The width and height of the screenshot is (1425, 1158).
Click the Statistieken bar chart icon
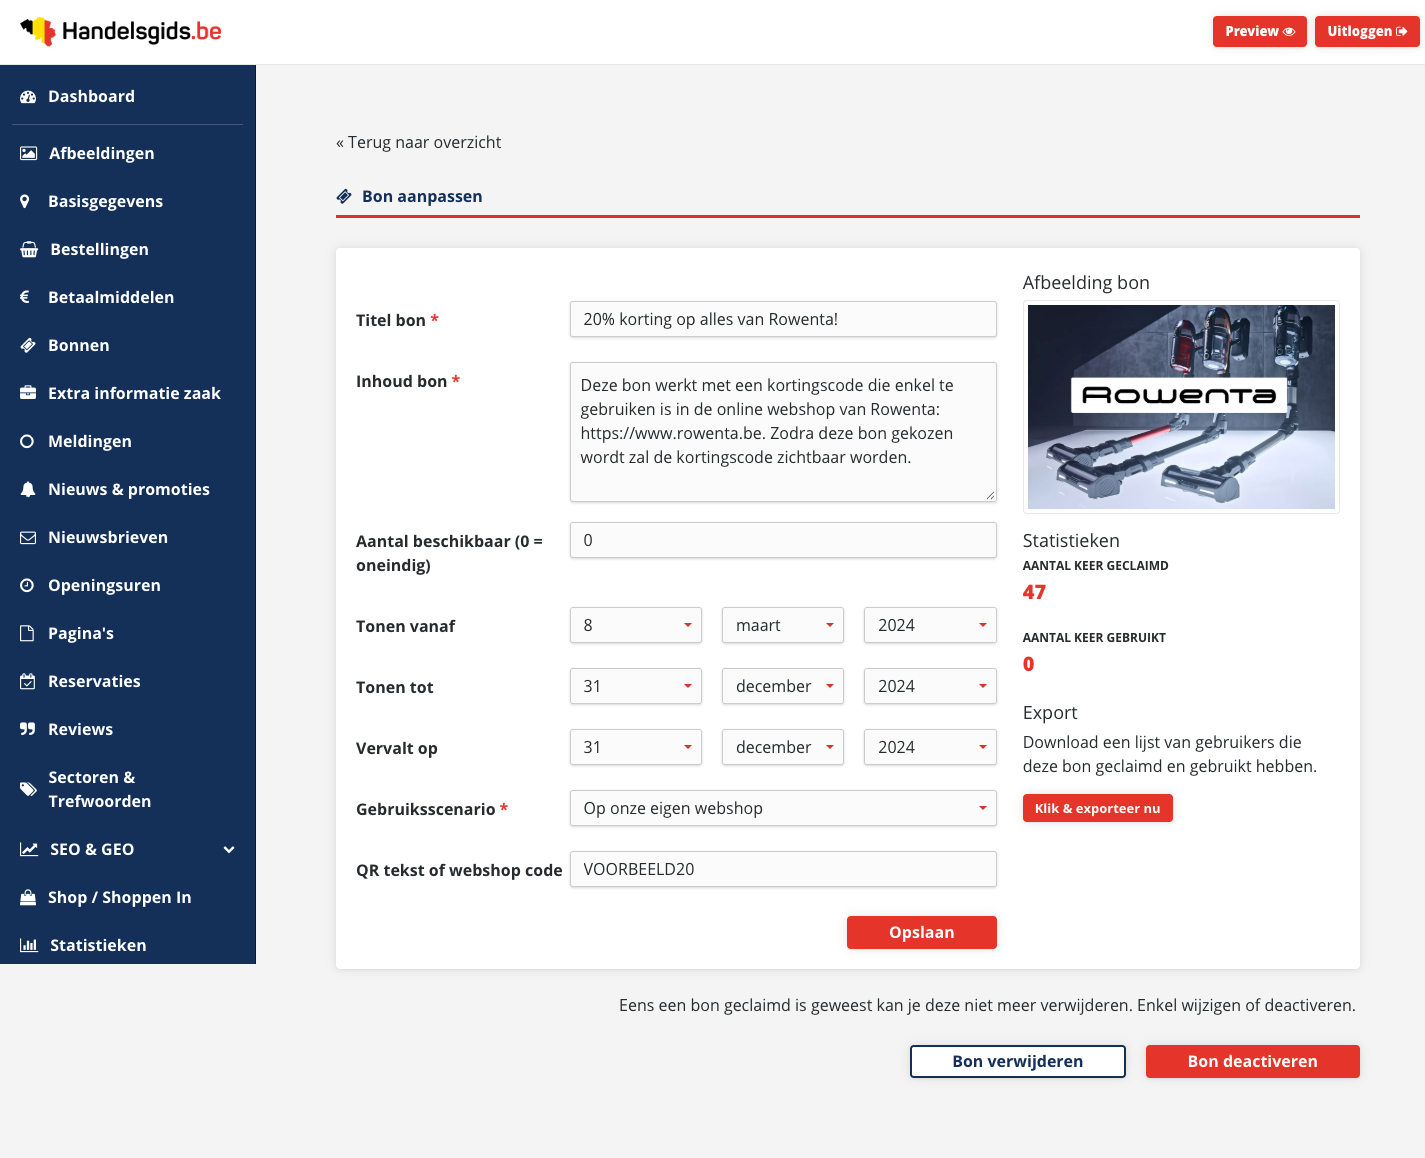[x=29, y=945]
